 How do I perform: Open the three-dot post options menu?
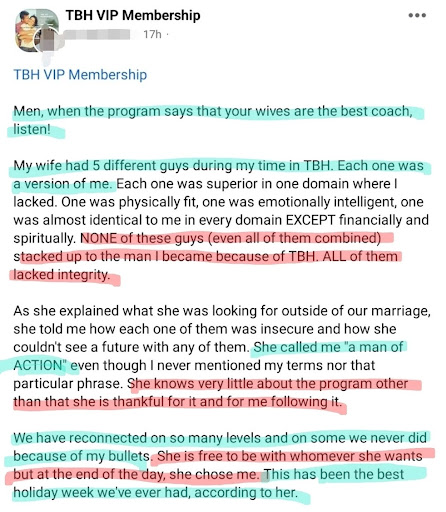(417, 15)
